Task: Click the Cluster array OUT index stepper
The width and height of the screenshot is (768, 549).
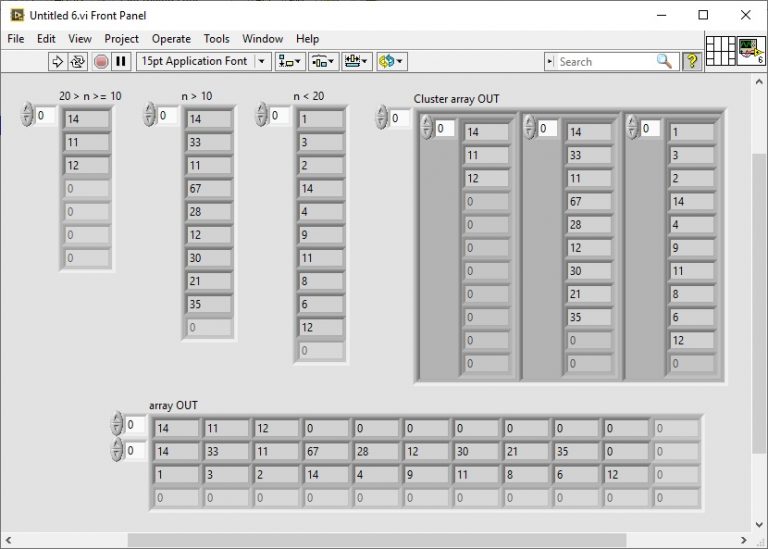Action: (381, 118)
